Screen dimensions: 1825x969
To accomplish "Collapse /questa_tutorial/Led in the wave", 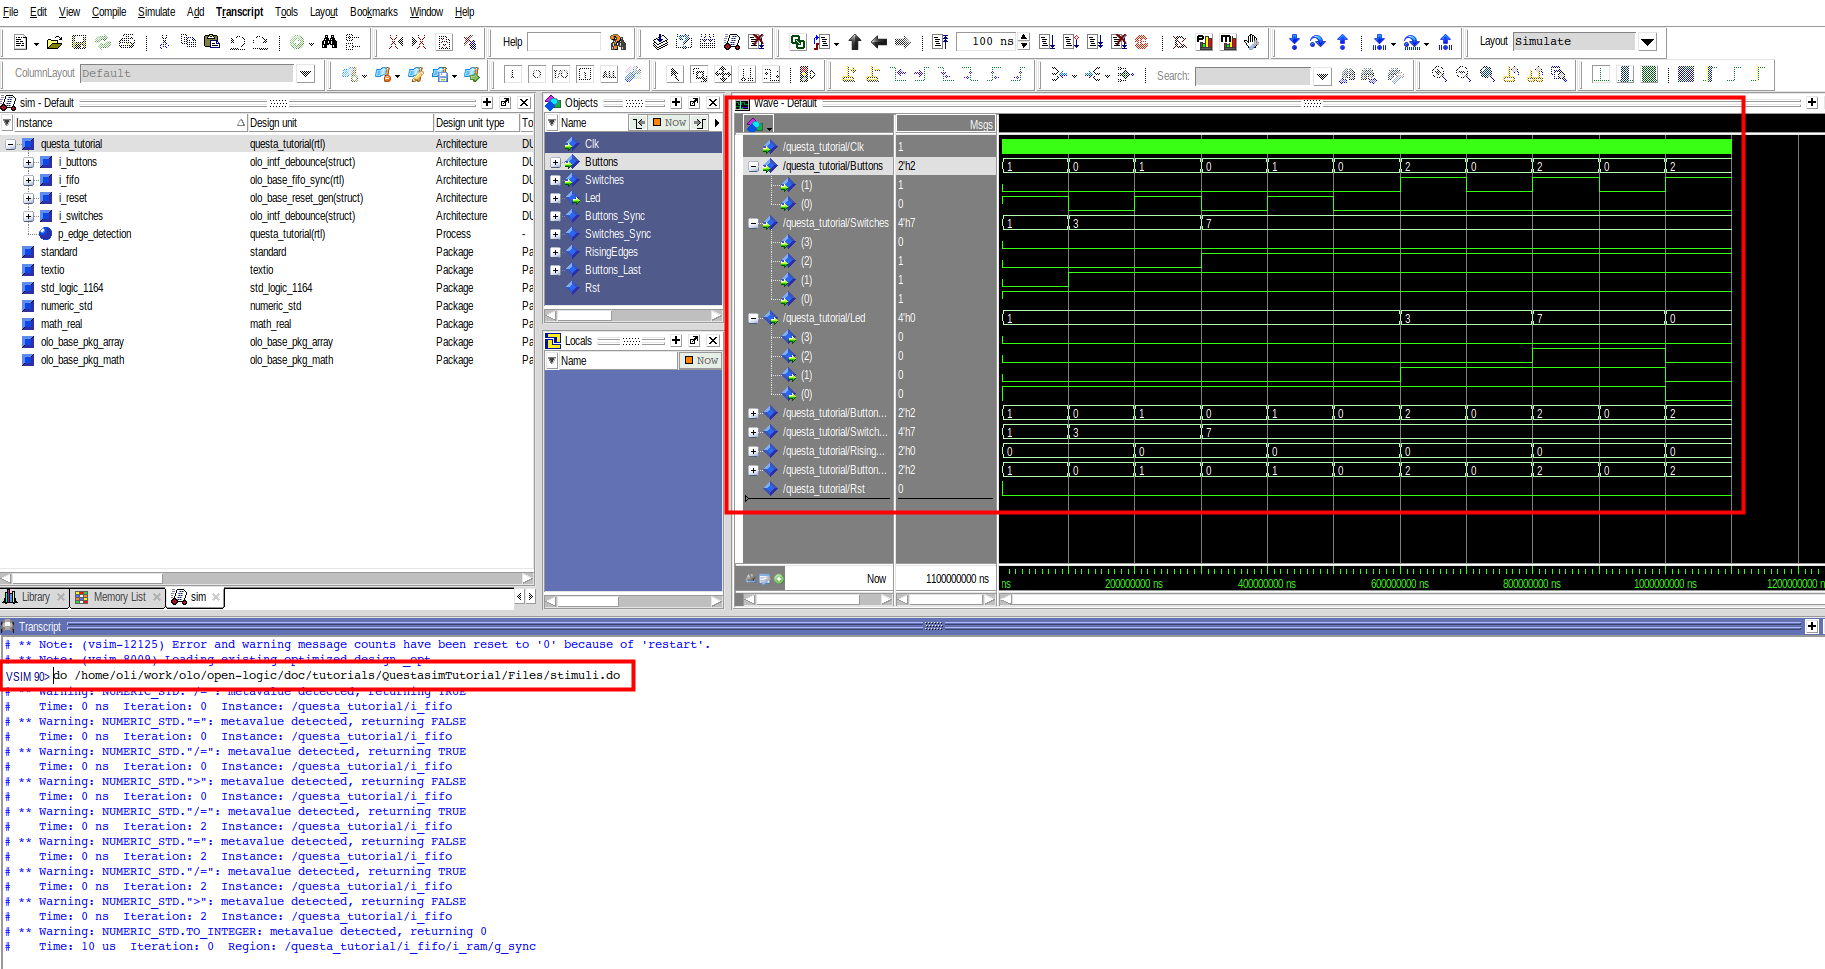I will [x=753, y=318].
